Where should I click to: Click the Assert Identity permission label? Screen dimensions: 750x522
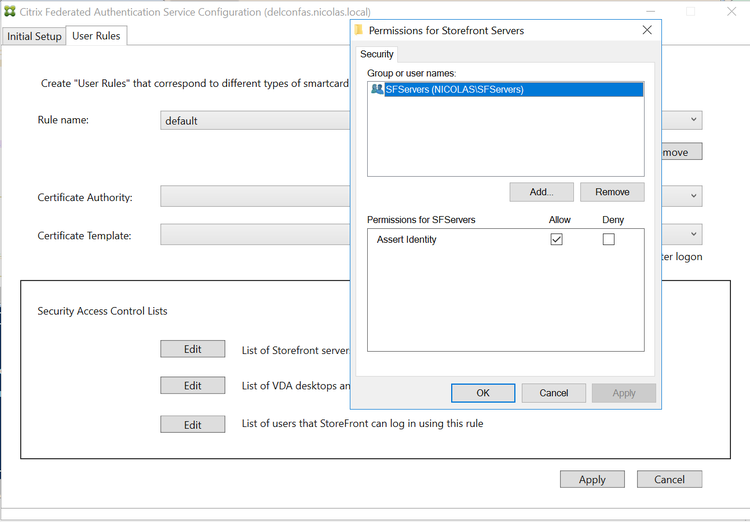407,239
